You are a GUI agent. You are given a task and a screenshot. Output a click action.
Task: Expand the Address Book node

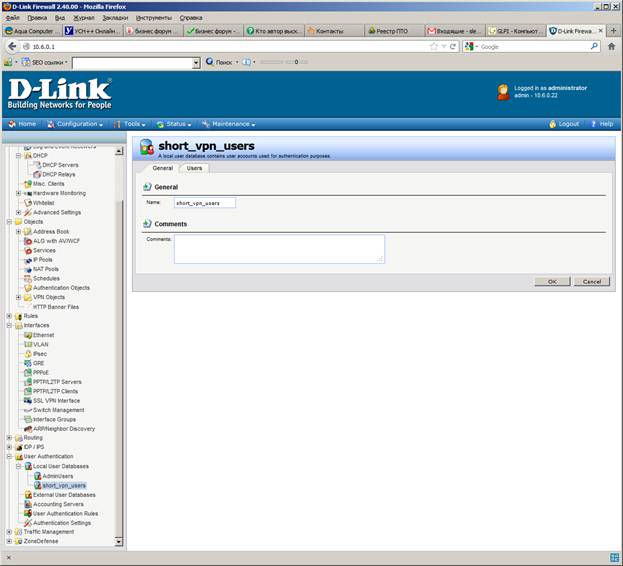18,232
